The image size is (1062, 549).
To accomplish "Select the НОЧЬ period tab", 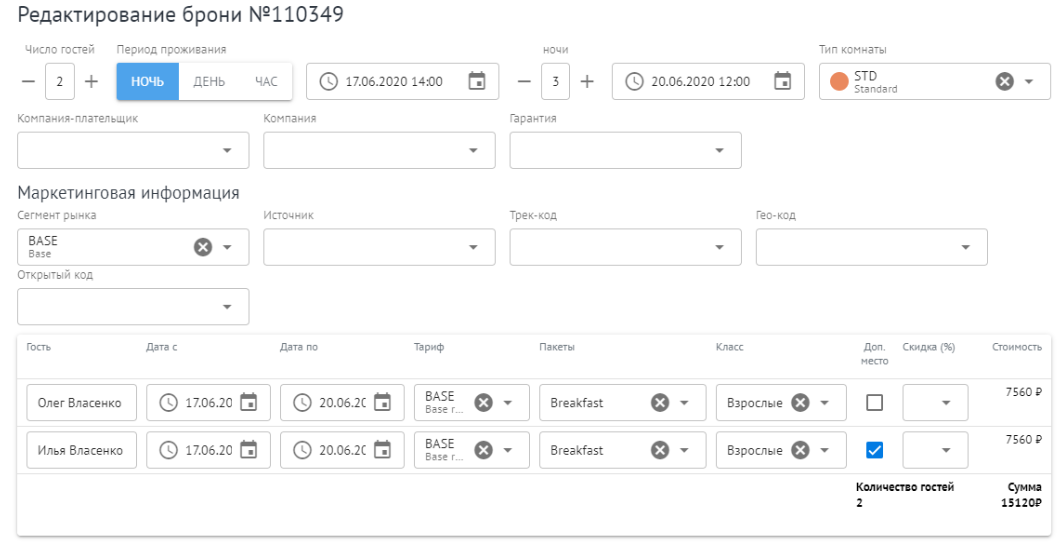I will tap(147, 82).
